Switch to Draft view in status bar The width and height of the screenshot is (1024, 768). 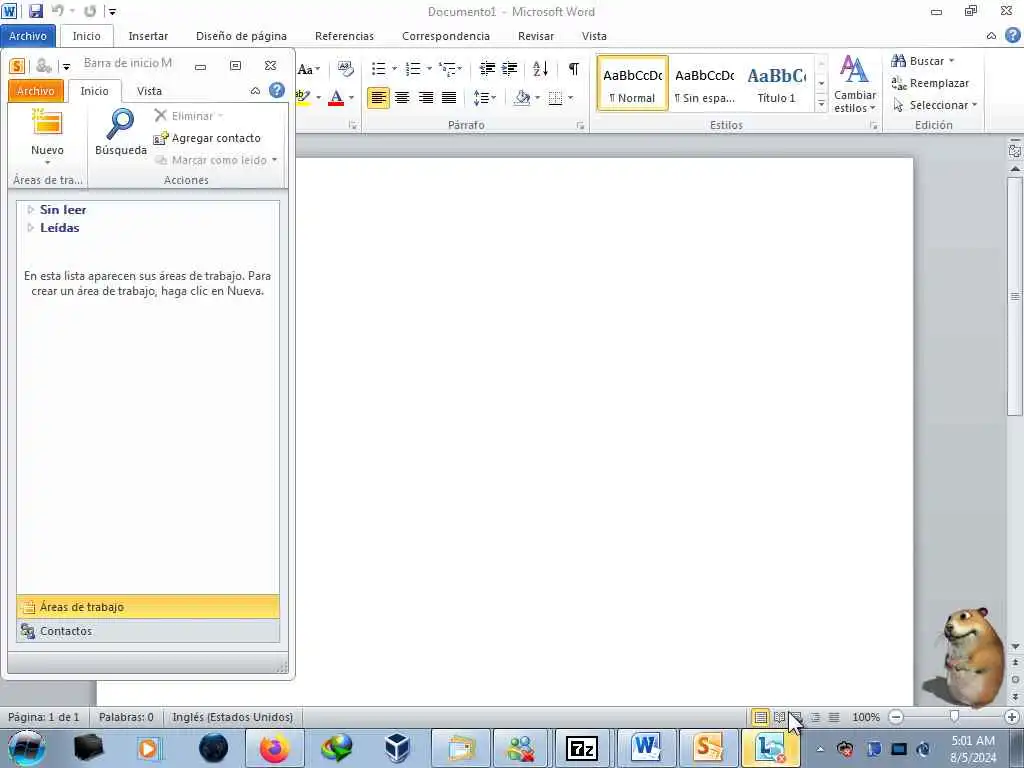pos(834,717)
